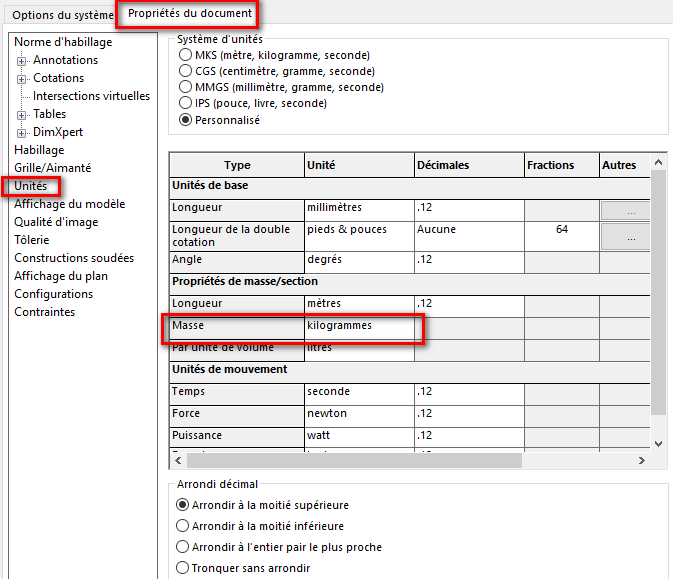Open Propriétés du document tab

tap(189, 14)
